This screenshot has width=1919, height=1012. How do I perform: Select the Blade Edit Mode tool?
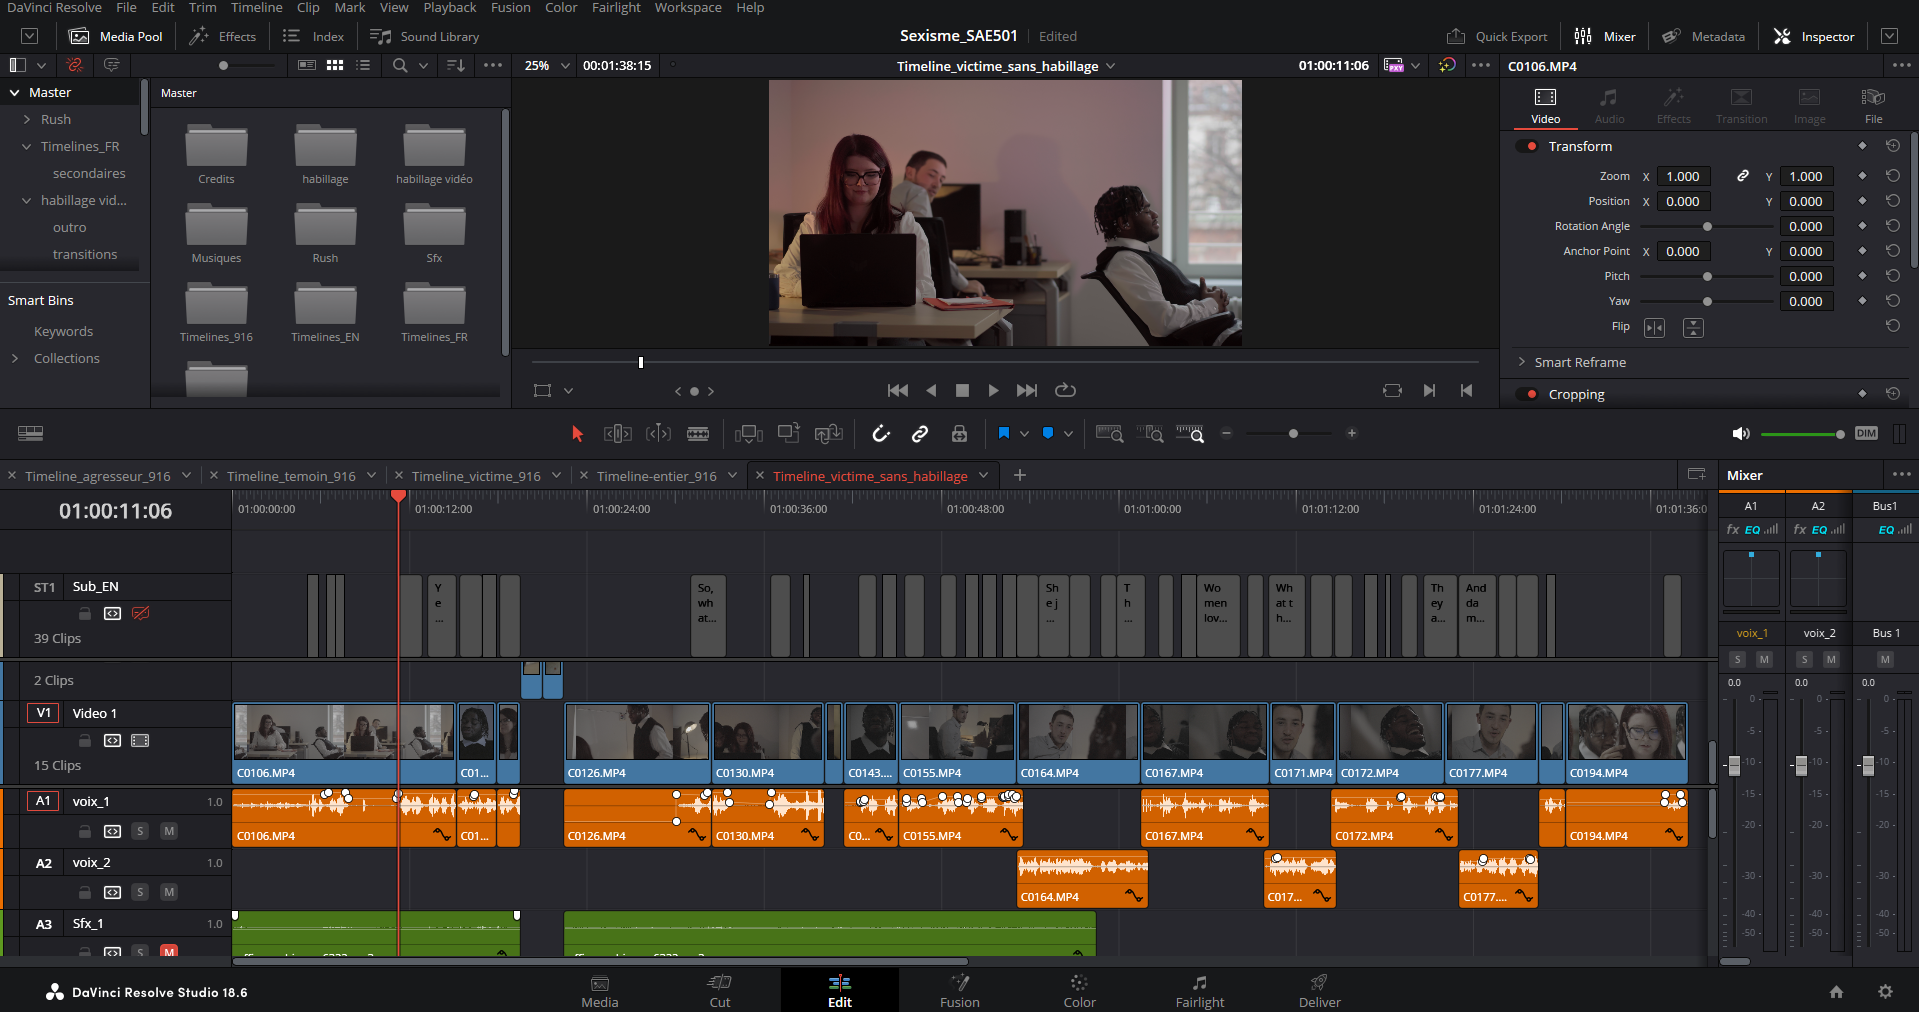click(698, 433)
